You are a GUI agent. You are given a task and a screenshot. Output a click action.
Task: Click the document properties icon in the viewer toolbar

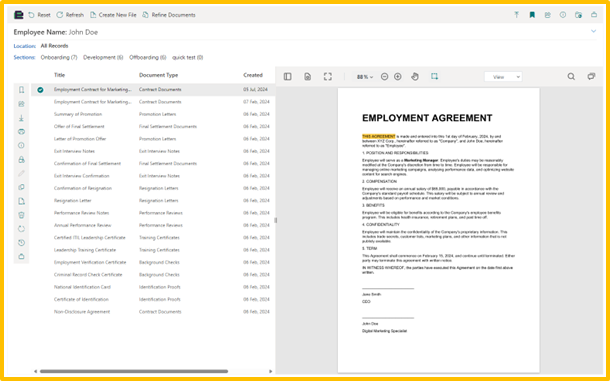point(307,77)
